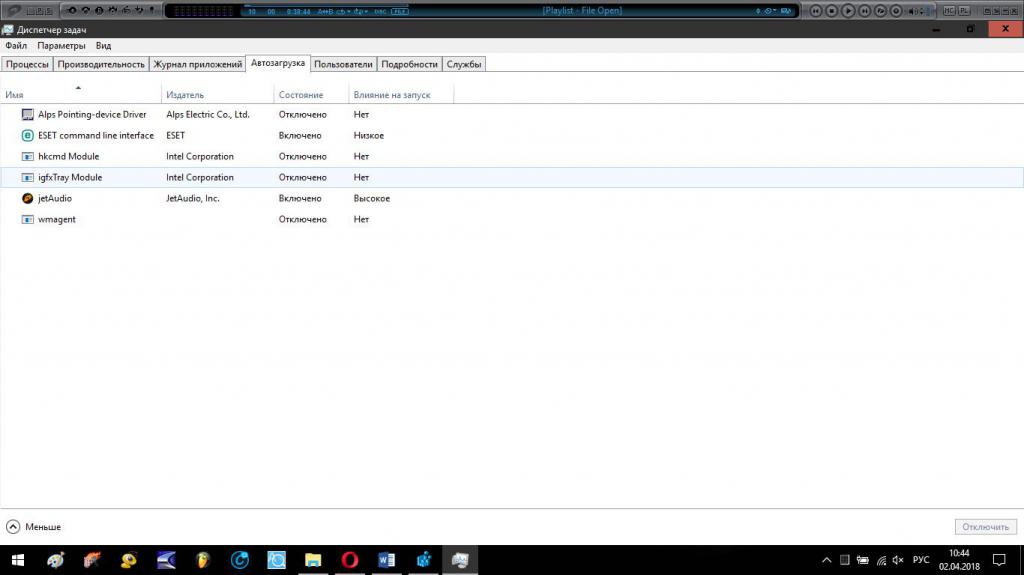Image resolution: width=1024 pixels, height=575 pixels.
Task: Switch input language РУС indicator
Action: click(x=921, y=560)
